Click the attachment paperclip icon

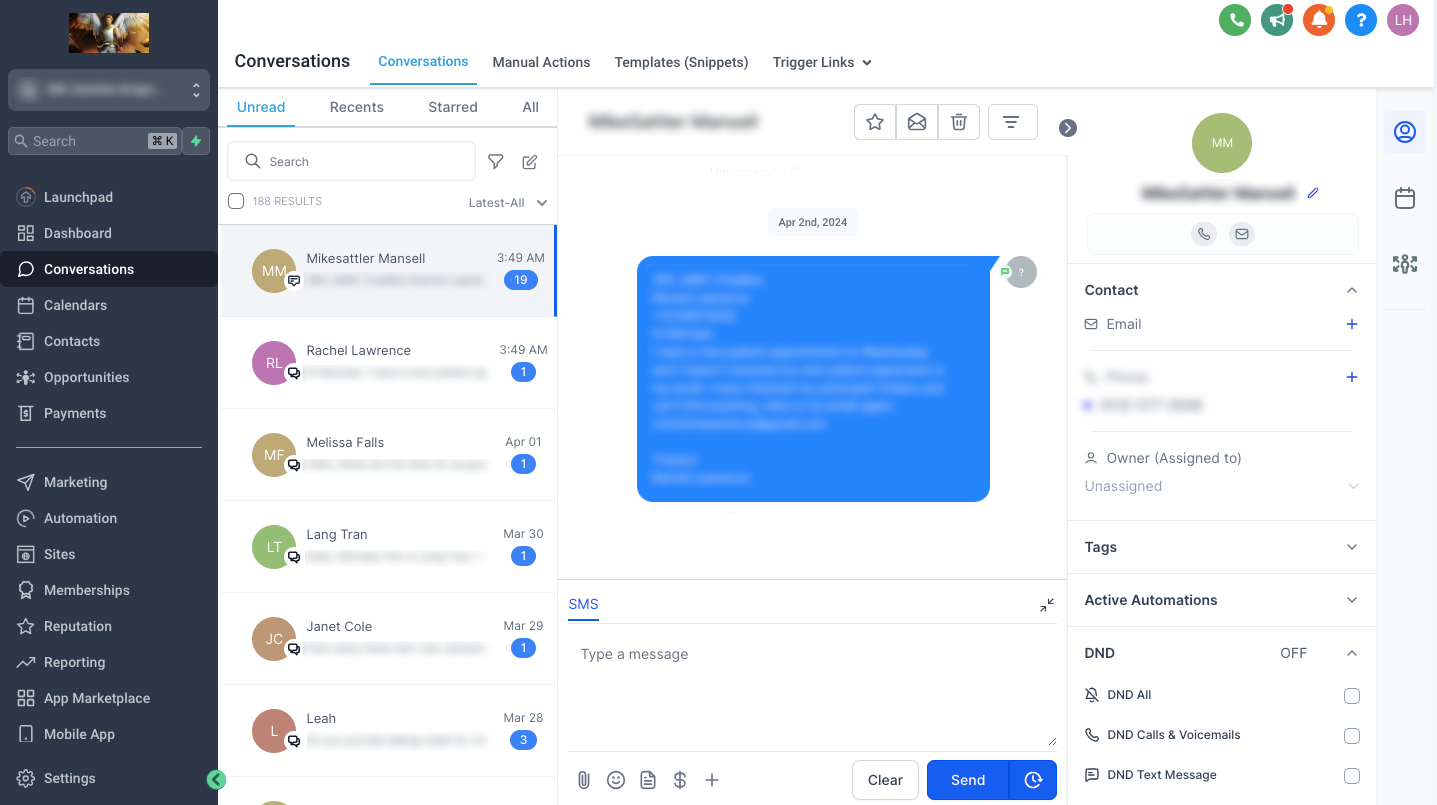(584, 780)
